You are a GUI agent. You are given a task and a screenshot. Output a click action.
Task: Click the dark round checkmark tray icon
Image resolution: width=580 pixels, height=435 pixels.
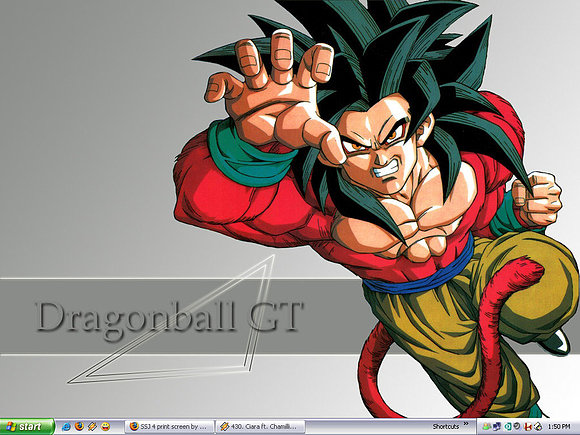point(517,426)
